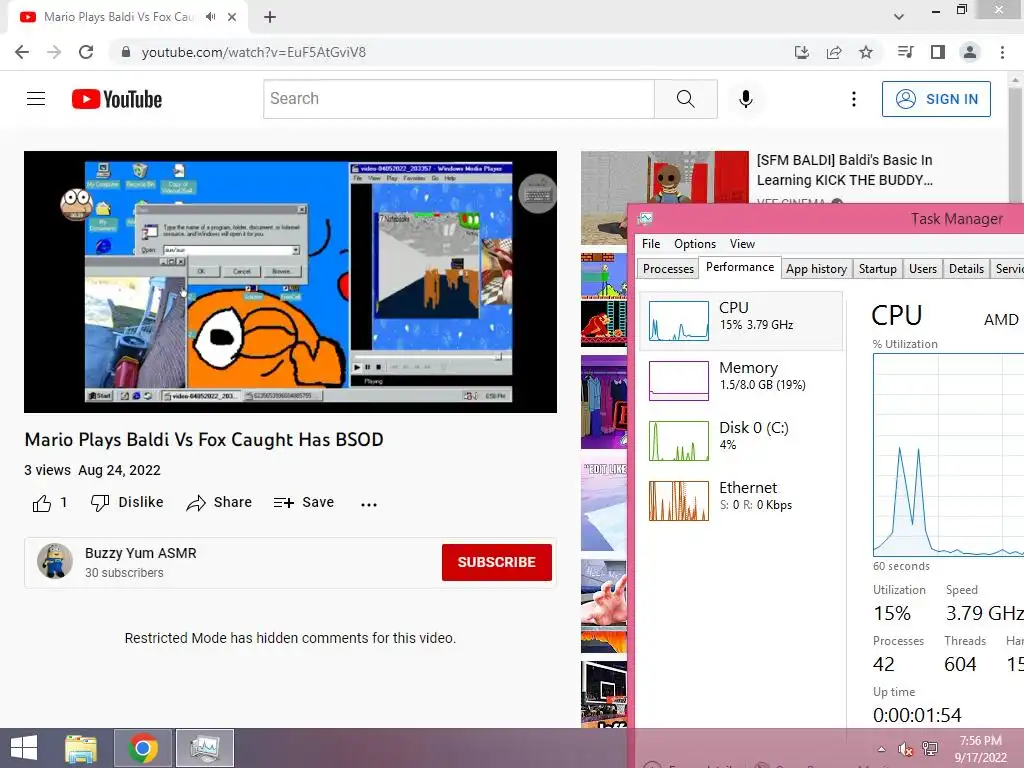This screenshot has width=1024, height=768.
Task: Go to YouTube home via logo
Action: pos(117,99)
